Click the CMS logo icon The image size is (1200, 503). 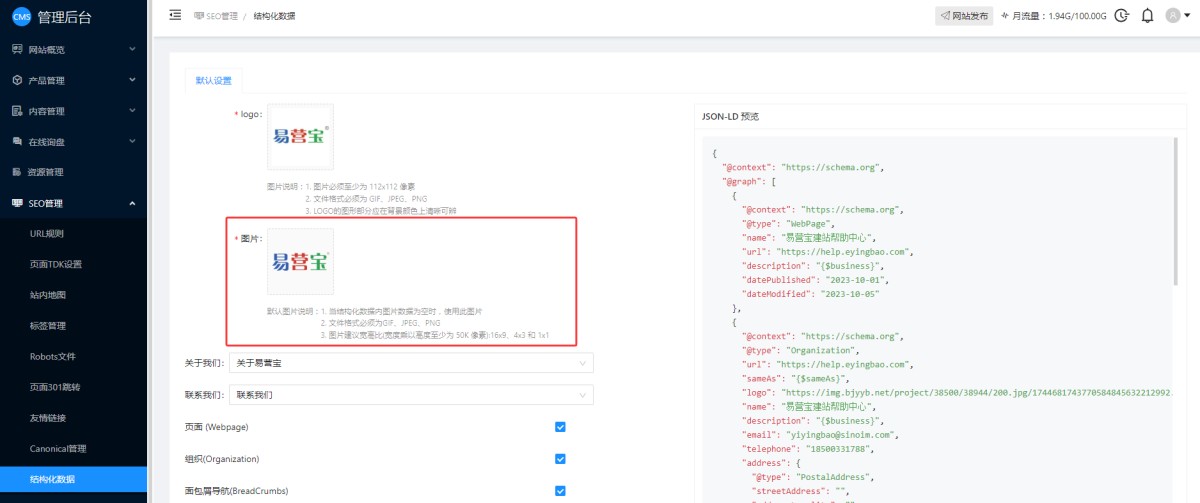coord(21,17)
